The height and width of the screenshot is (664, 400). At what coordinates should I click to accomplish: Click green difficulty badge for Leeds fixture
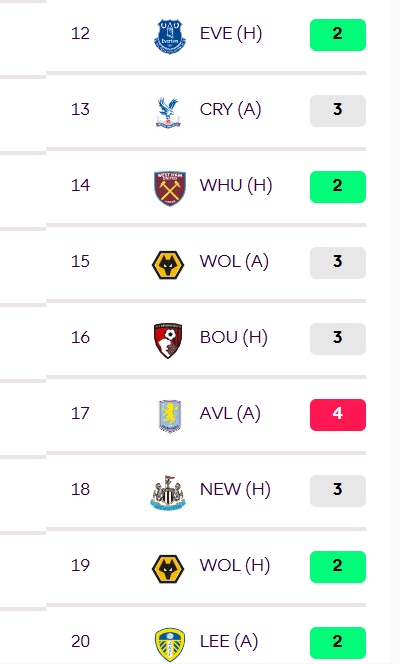tap(338, 643)
